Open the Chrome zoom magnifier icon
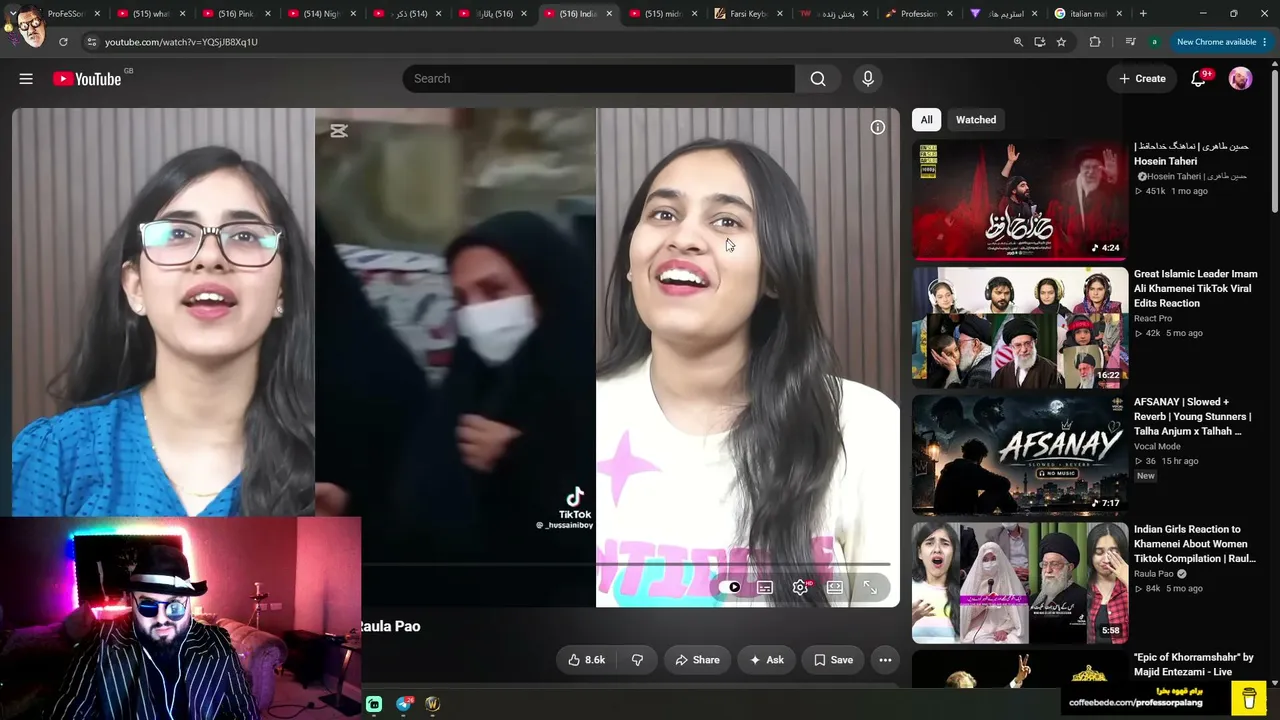1280x720 pixels. tap(1018, 42)
